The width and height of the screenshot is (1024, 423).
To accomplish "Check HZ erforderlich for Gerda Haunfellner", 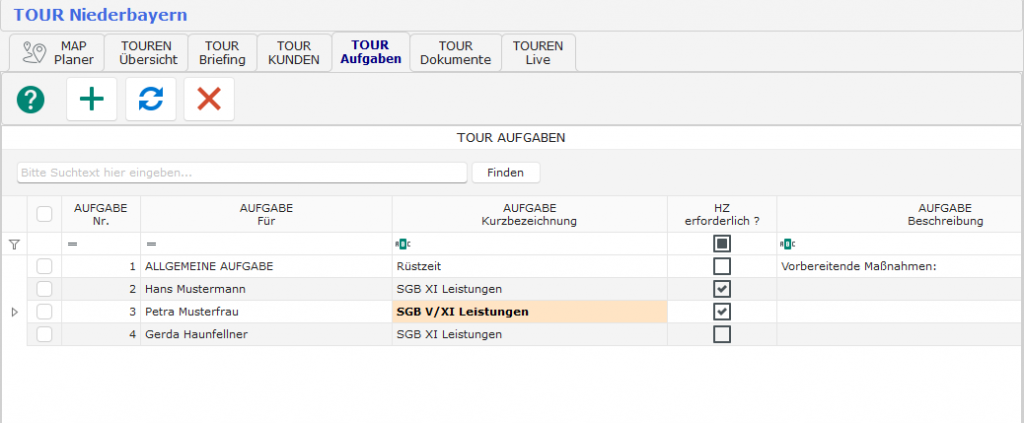I will tap(722, 334).
